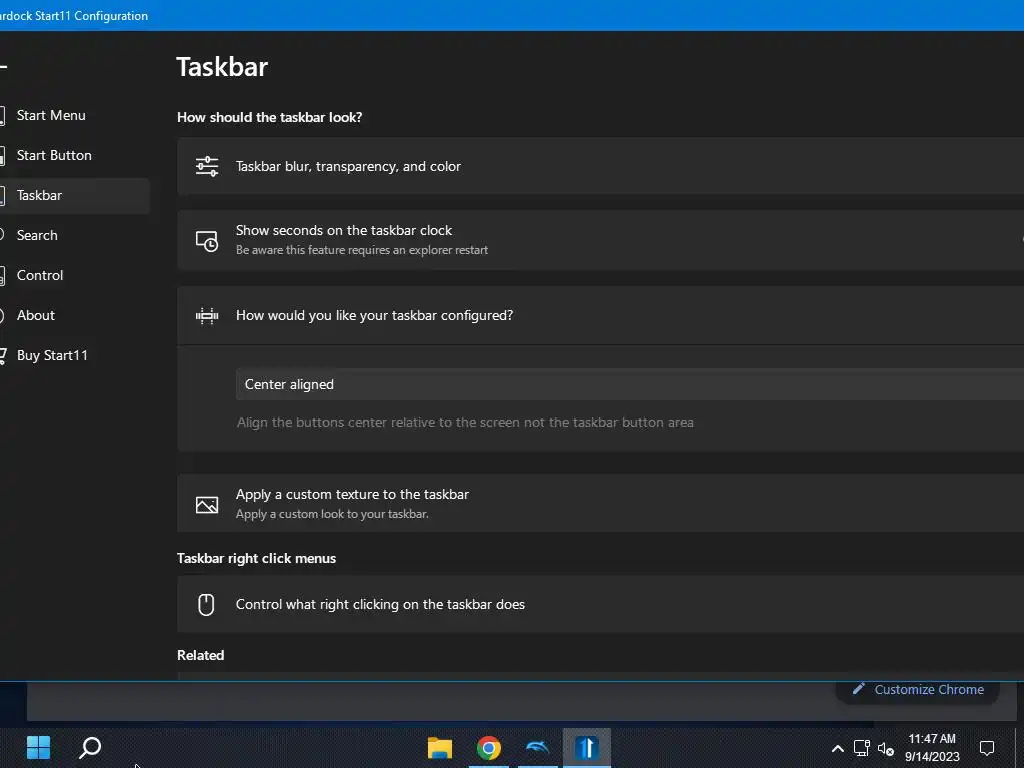Click the clock monitor icon
Viewport: 1024px width, 768px height.
tap(207, 241)
